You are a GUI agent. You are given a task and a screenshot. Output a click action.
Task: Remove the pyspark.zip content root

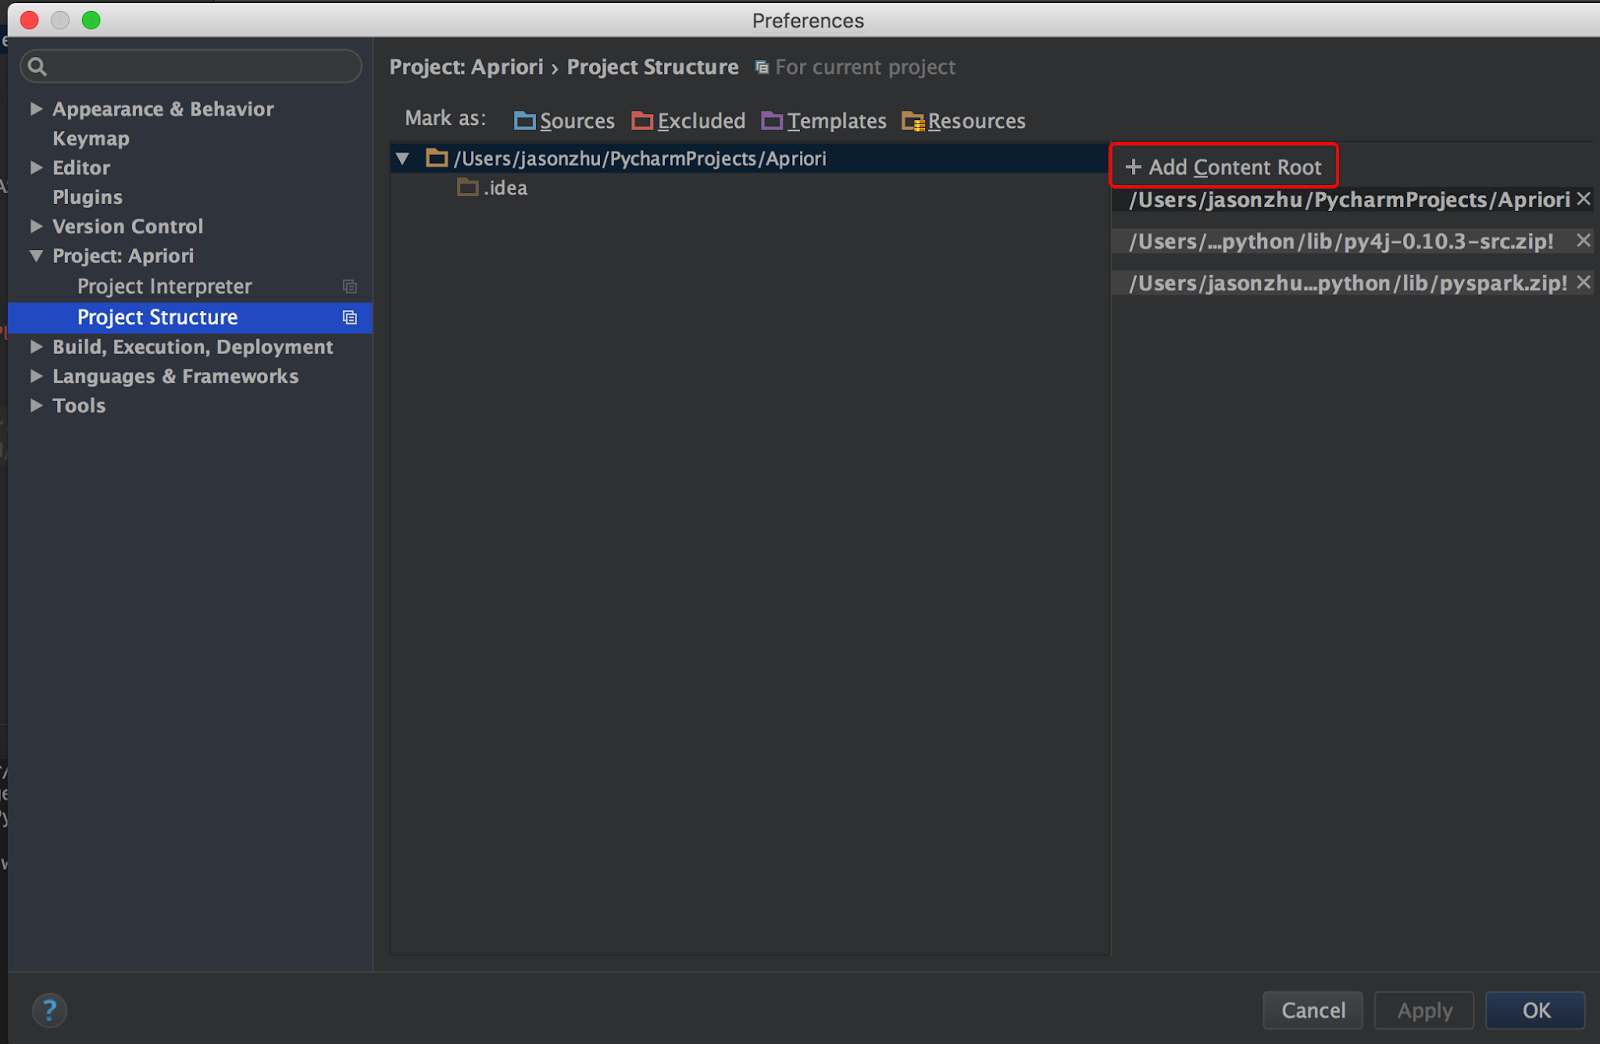tap(1583, 282)
